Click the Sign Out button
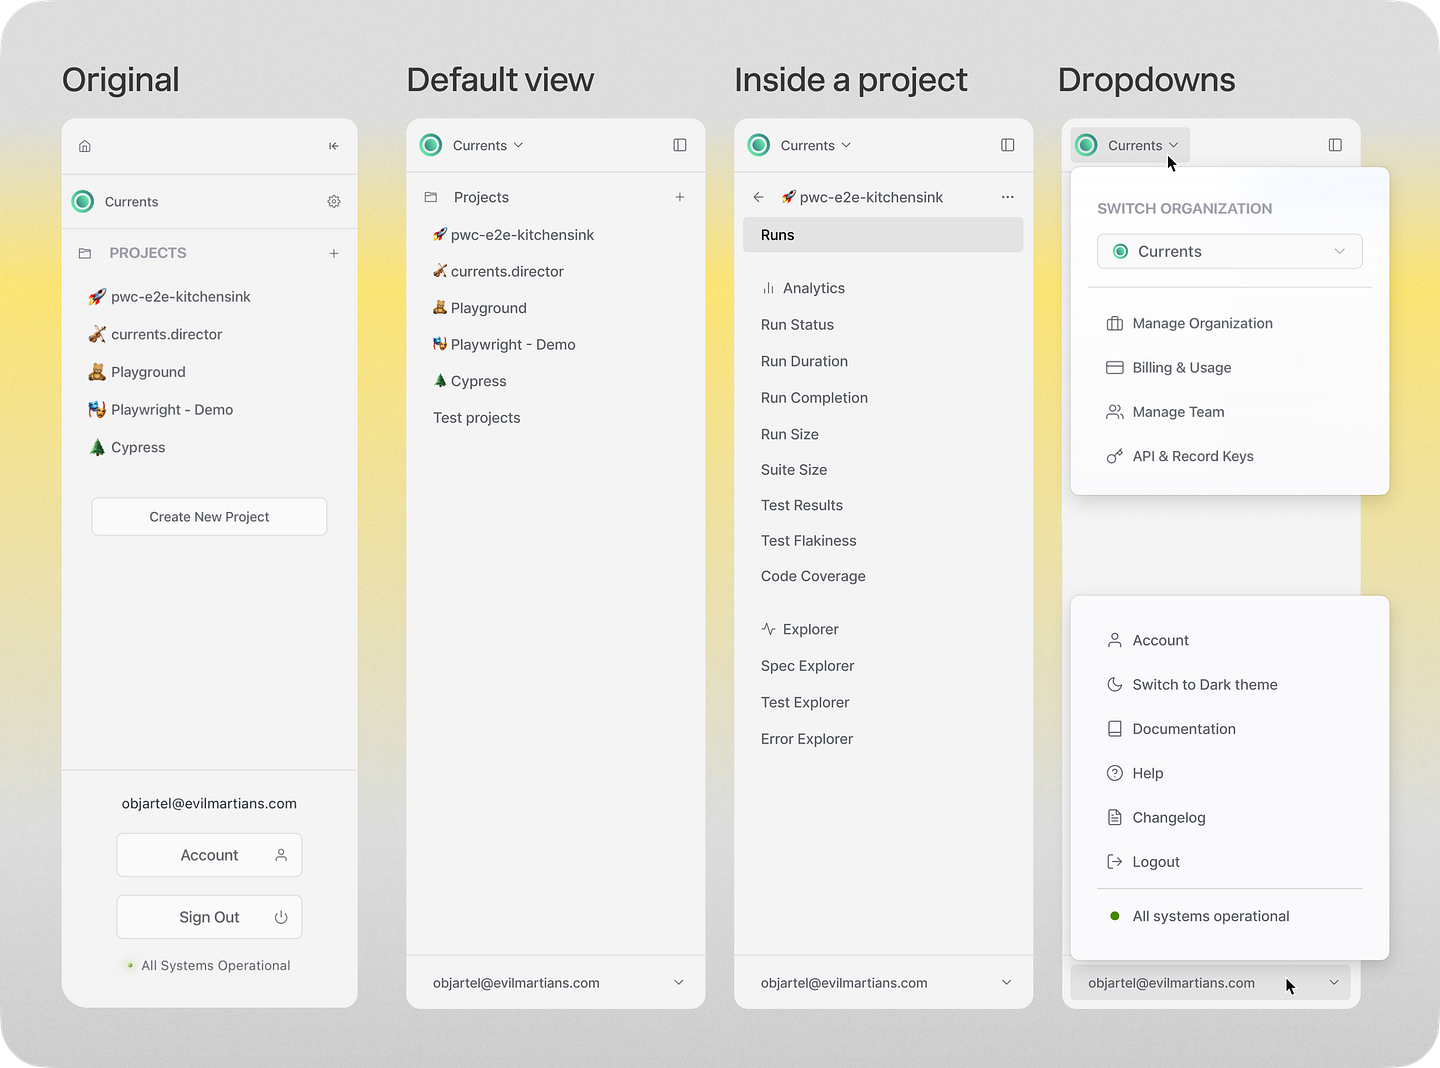The image size is (1440, 1068). coord(209,917)
